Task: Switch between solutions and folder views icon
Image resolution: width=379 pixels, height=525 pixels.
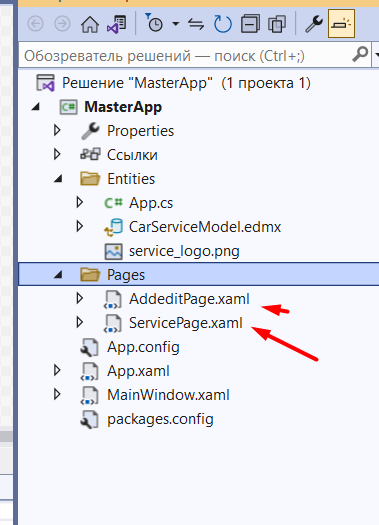Action: (x=117, y=24)
